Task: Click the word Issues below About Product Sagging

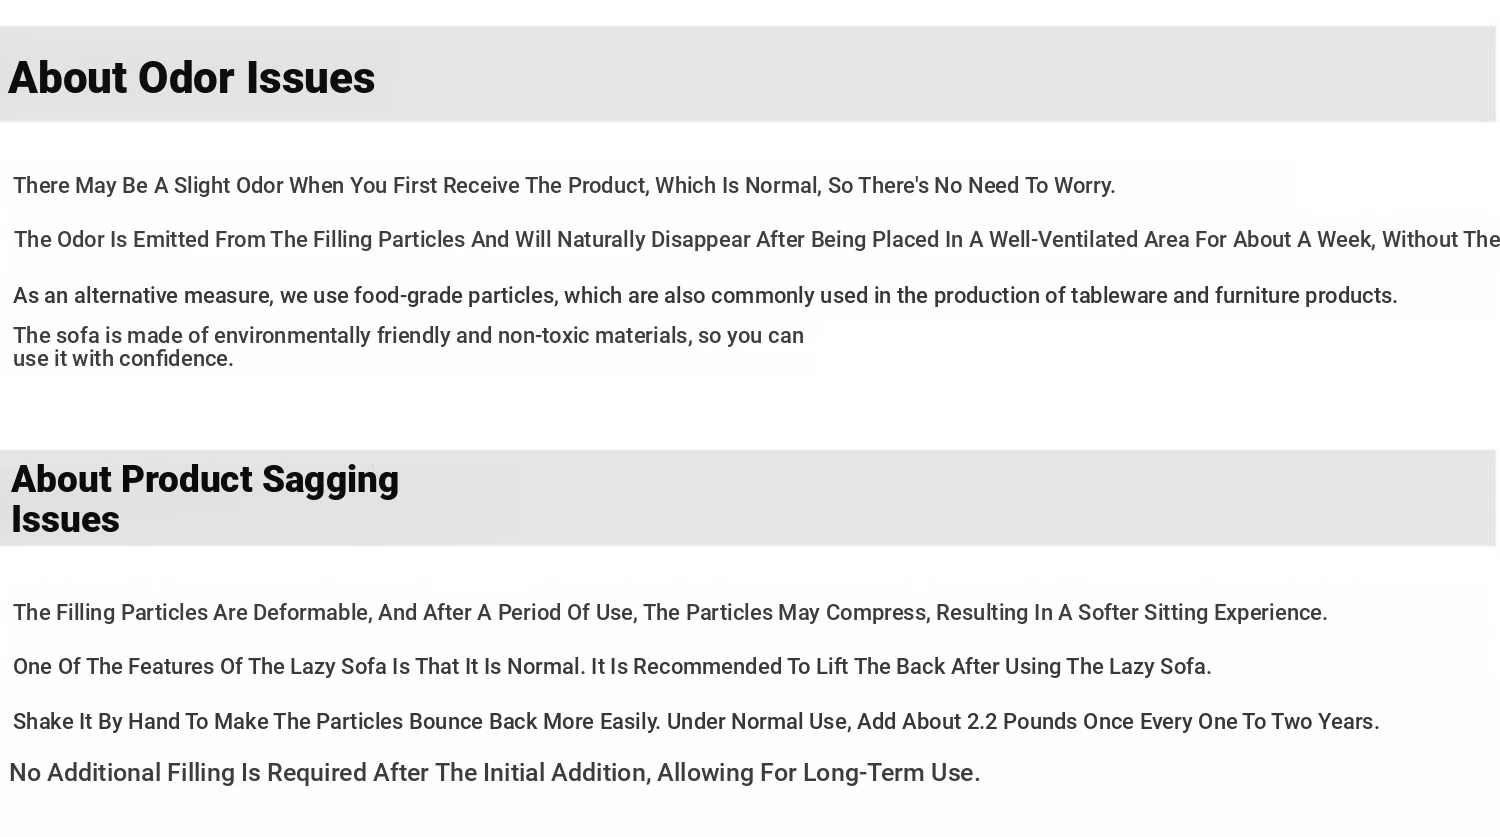Action: (66, 520)
